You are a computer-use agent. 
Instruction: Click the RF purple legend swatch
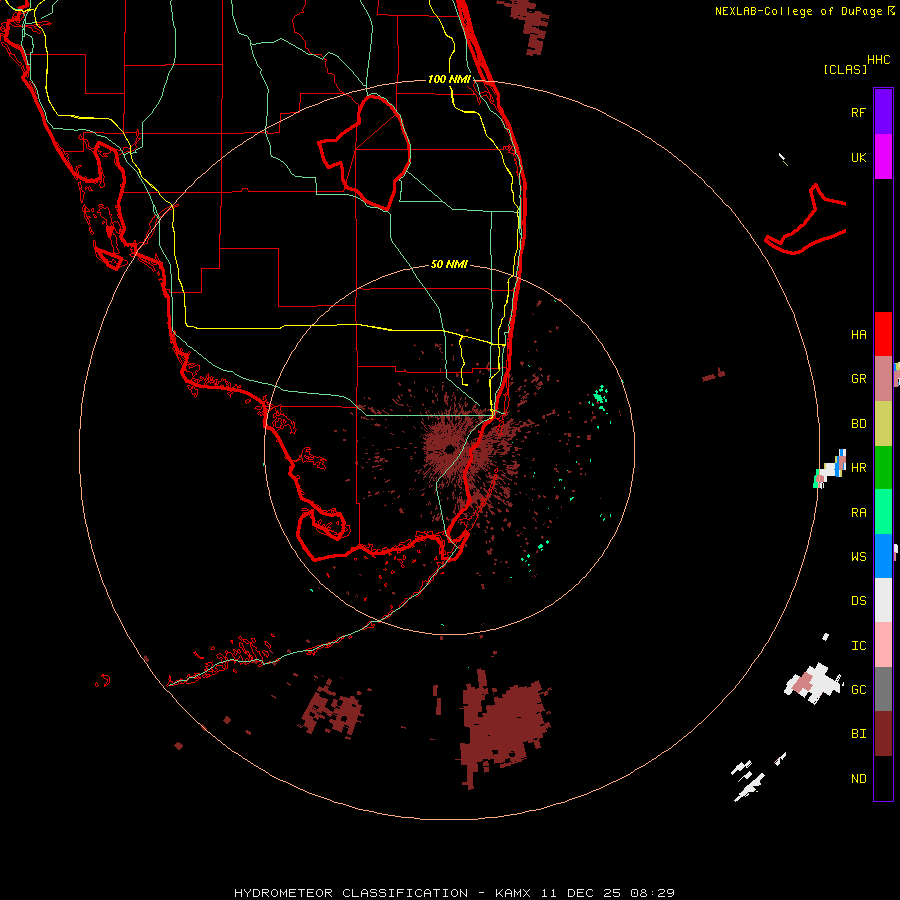click(x=883, y=111)
